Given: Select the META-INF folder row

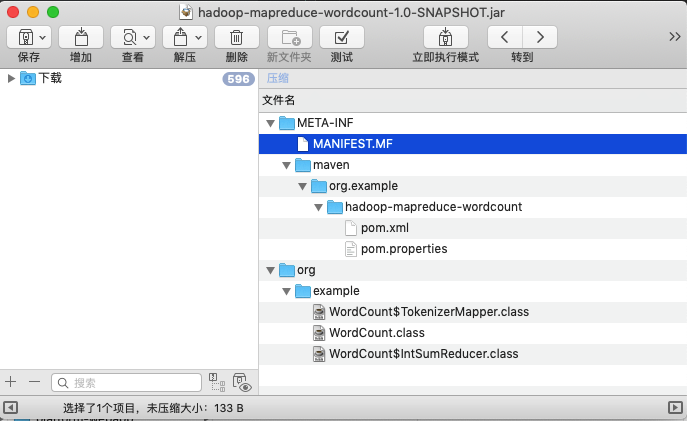Looking at the screenshot, I should (x=473, y=123).
